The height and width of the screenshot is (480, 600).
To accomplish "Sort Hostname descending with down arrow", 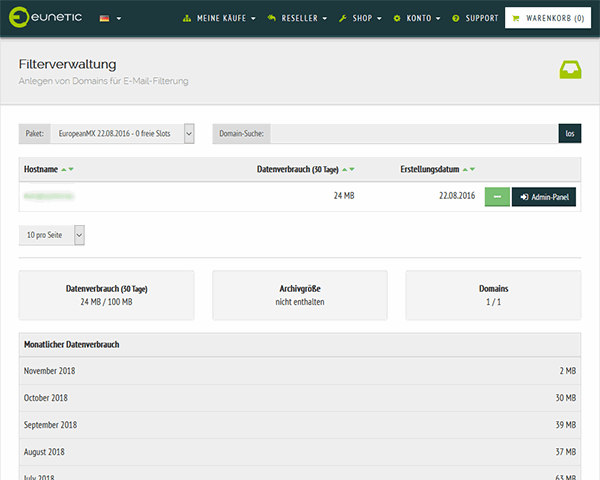I will (x=71, y=169).
